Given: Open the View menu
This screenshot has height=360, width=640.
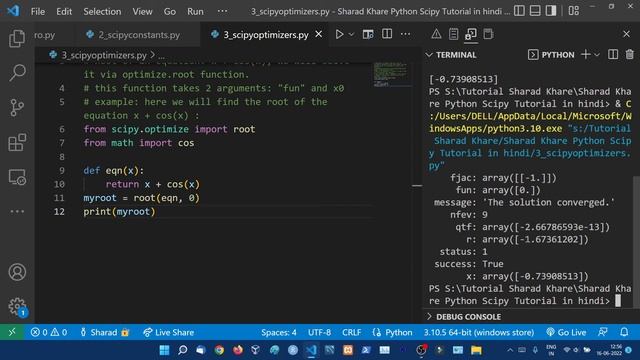Looking at the screenshot, I should [142, 11].
